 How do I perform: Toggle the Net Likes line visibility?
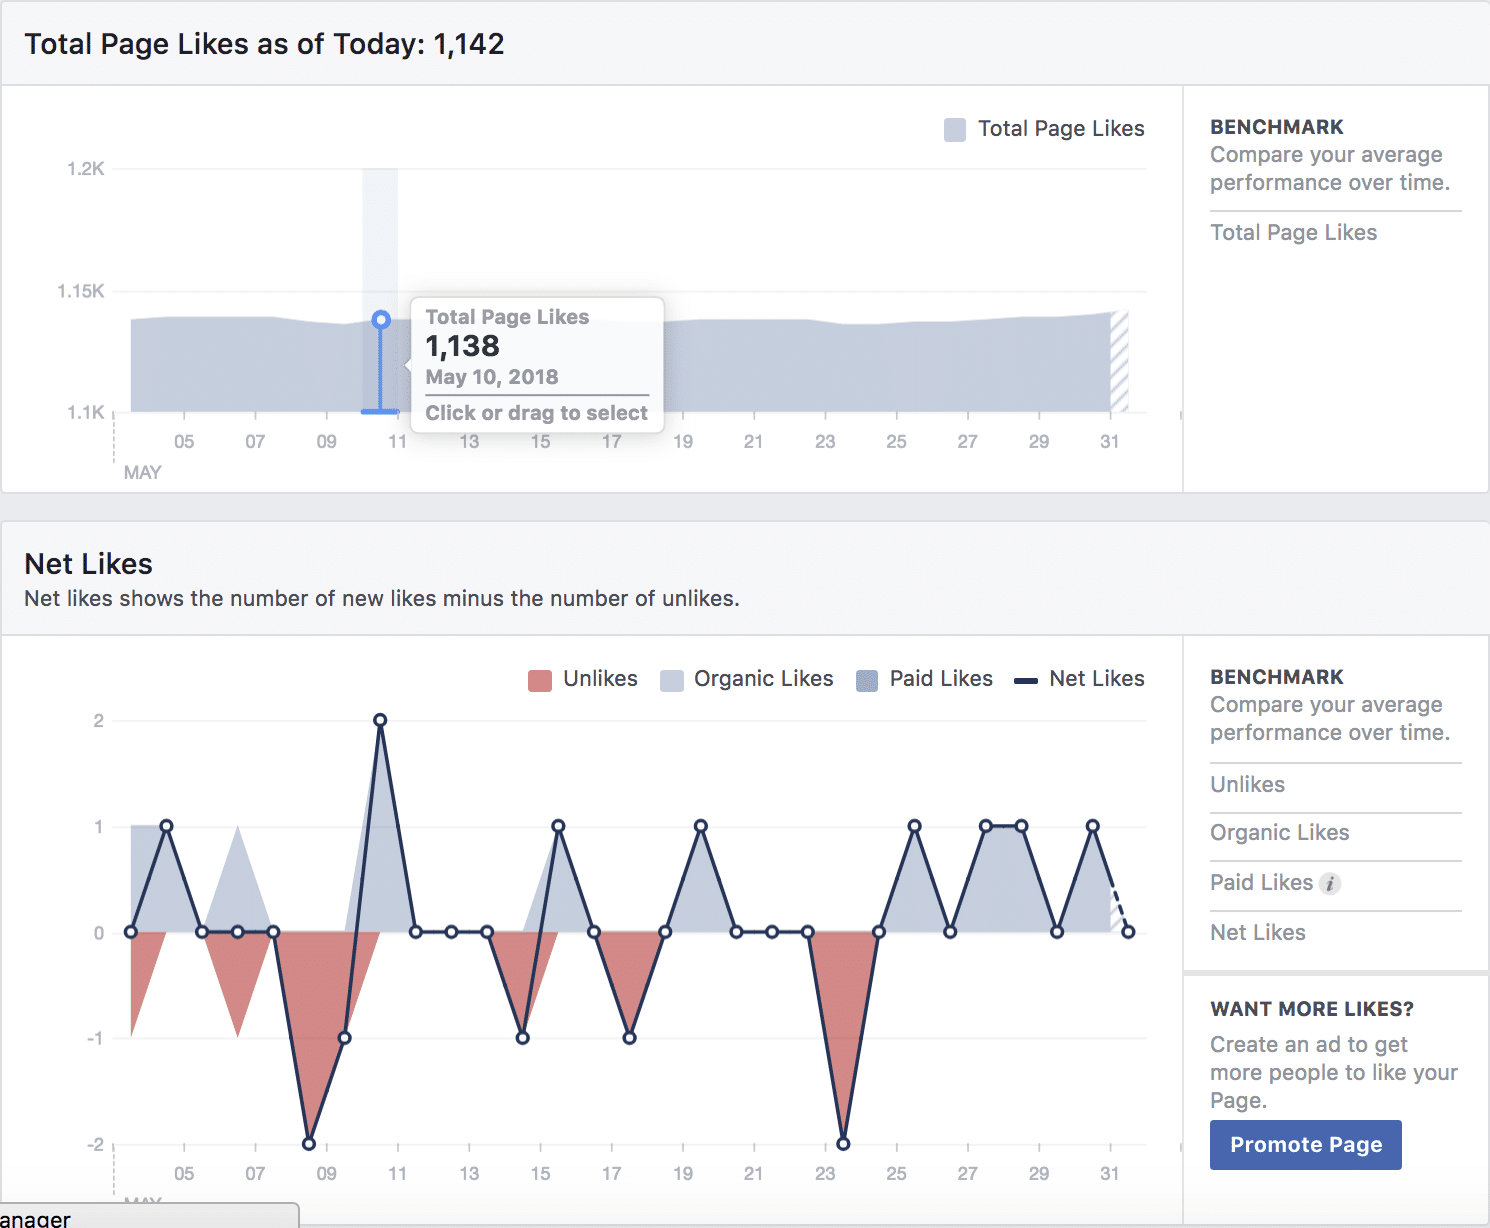(1096, 679)
